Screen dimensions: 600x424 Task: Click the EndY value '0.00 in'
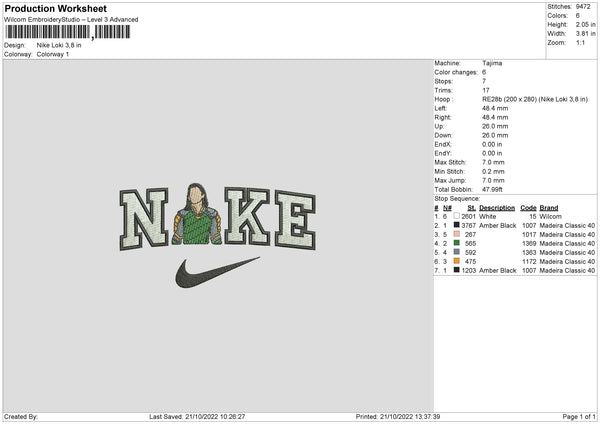tap(492, 153)
